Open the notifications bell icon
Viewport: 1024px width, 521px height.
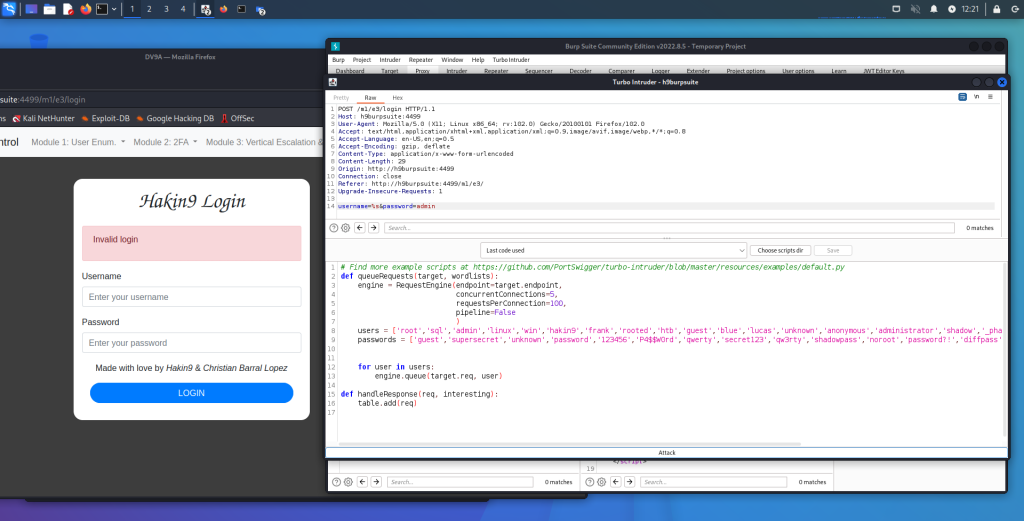point(934,9)
